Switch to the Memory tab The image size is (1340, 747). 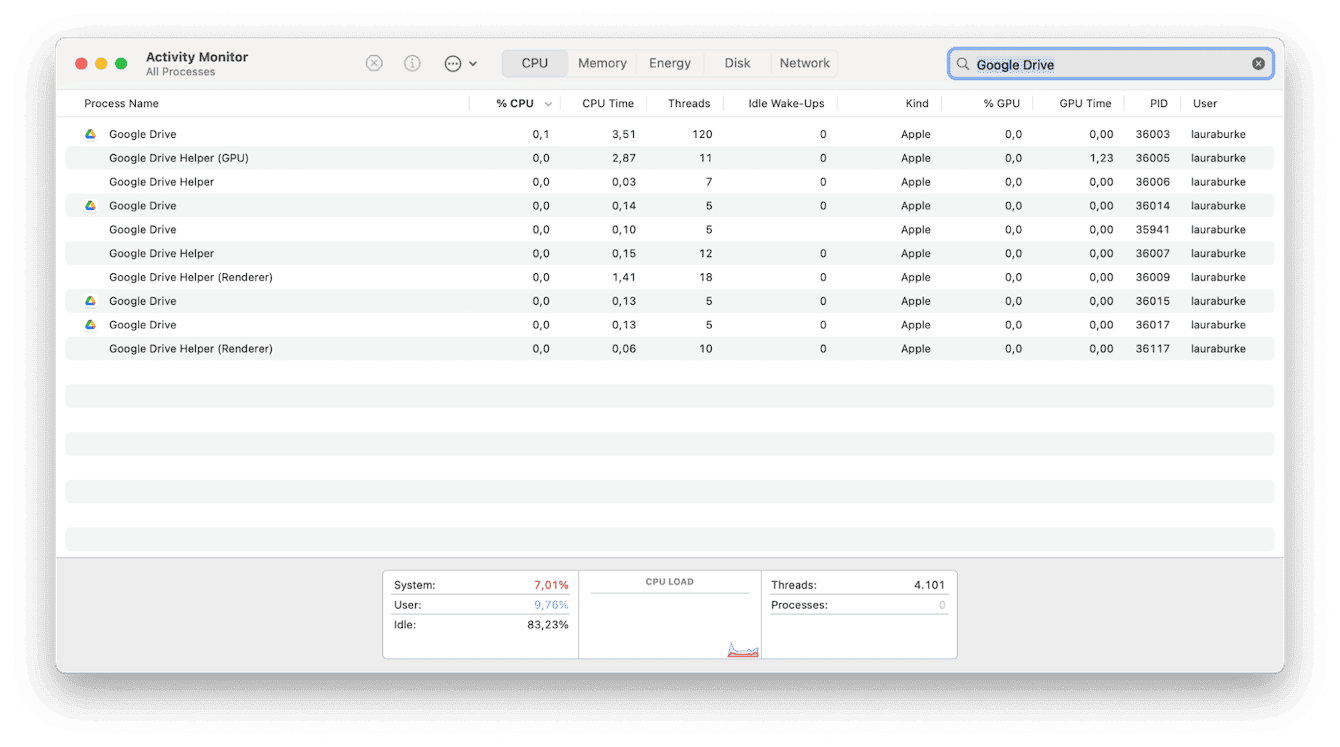tap(601, 62)
